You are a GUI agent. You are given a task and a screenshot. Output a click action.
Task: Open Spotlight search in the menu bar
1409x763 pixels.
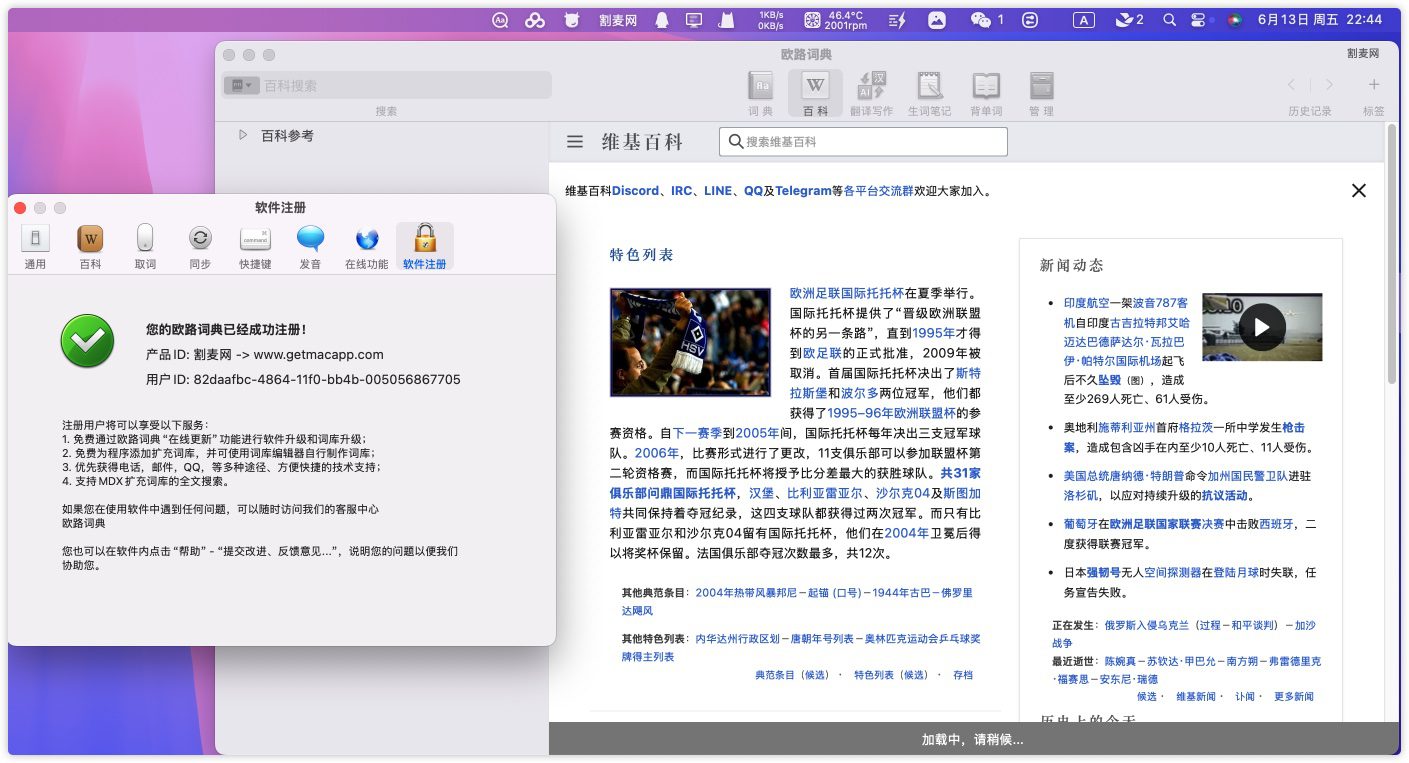click(x=1169, y=20)
